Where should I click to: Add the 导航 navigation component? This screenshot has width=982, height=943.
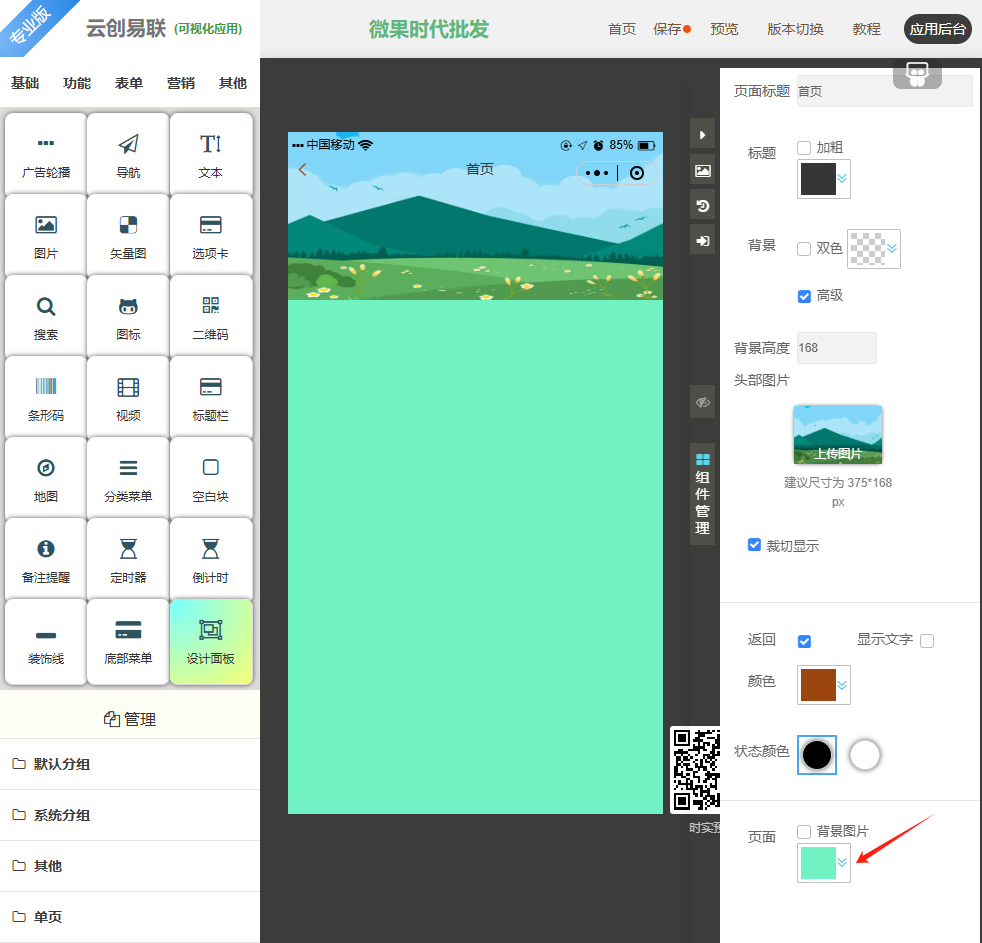[128, 153]
